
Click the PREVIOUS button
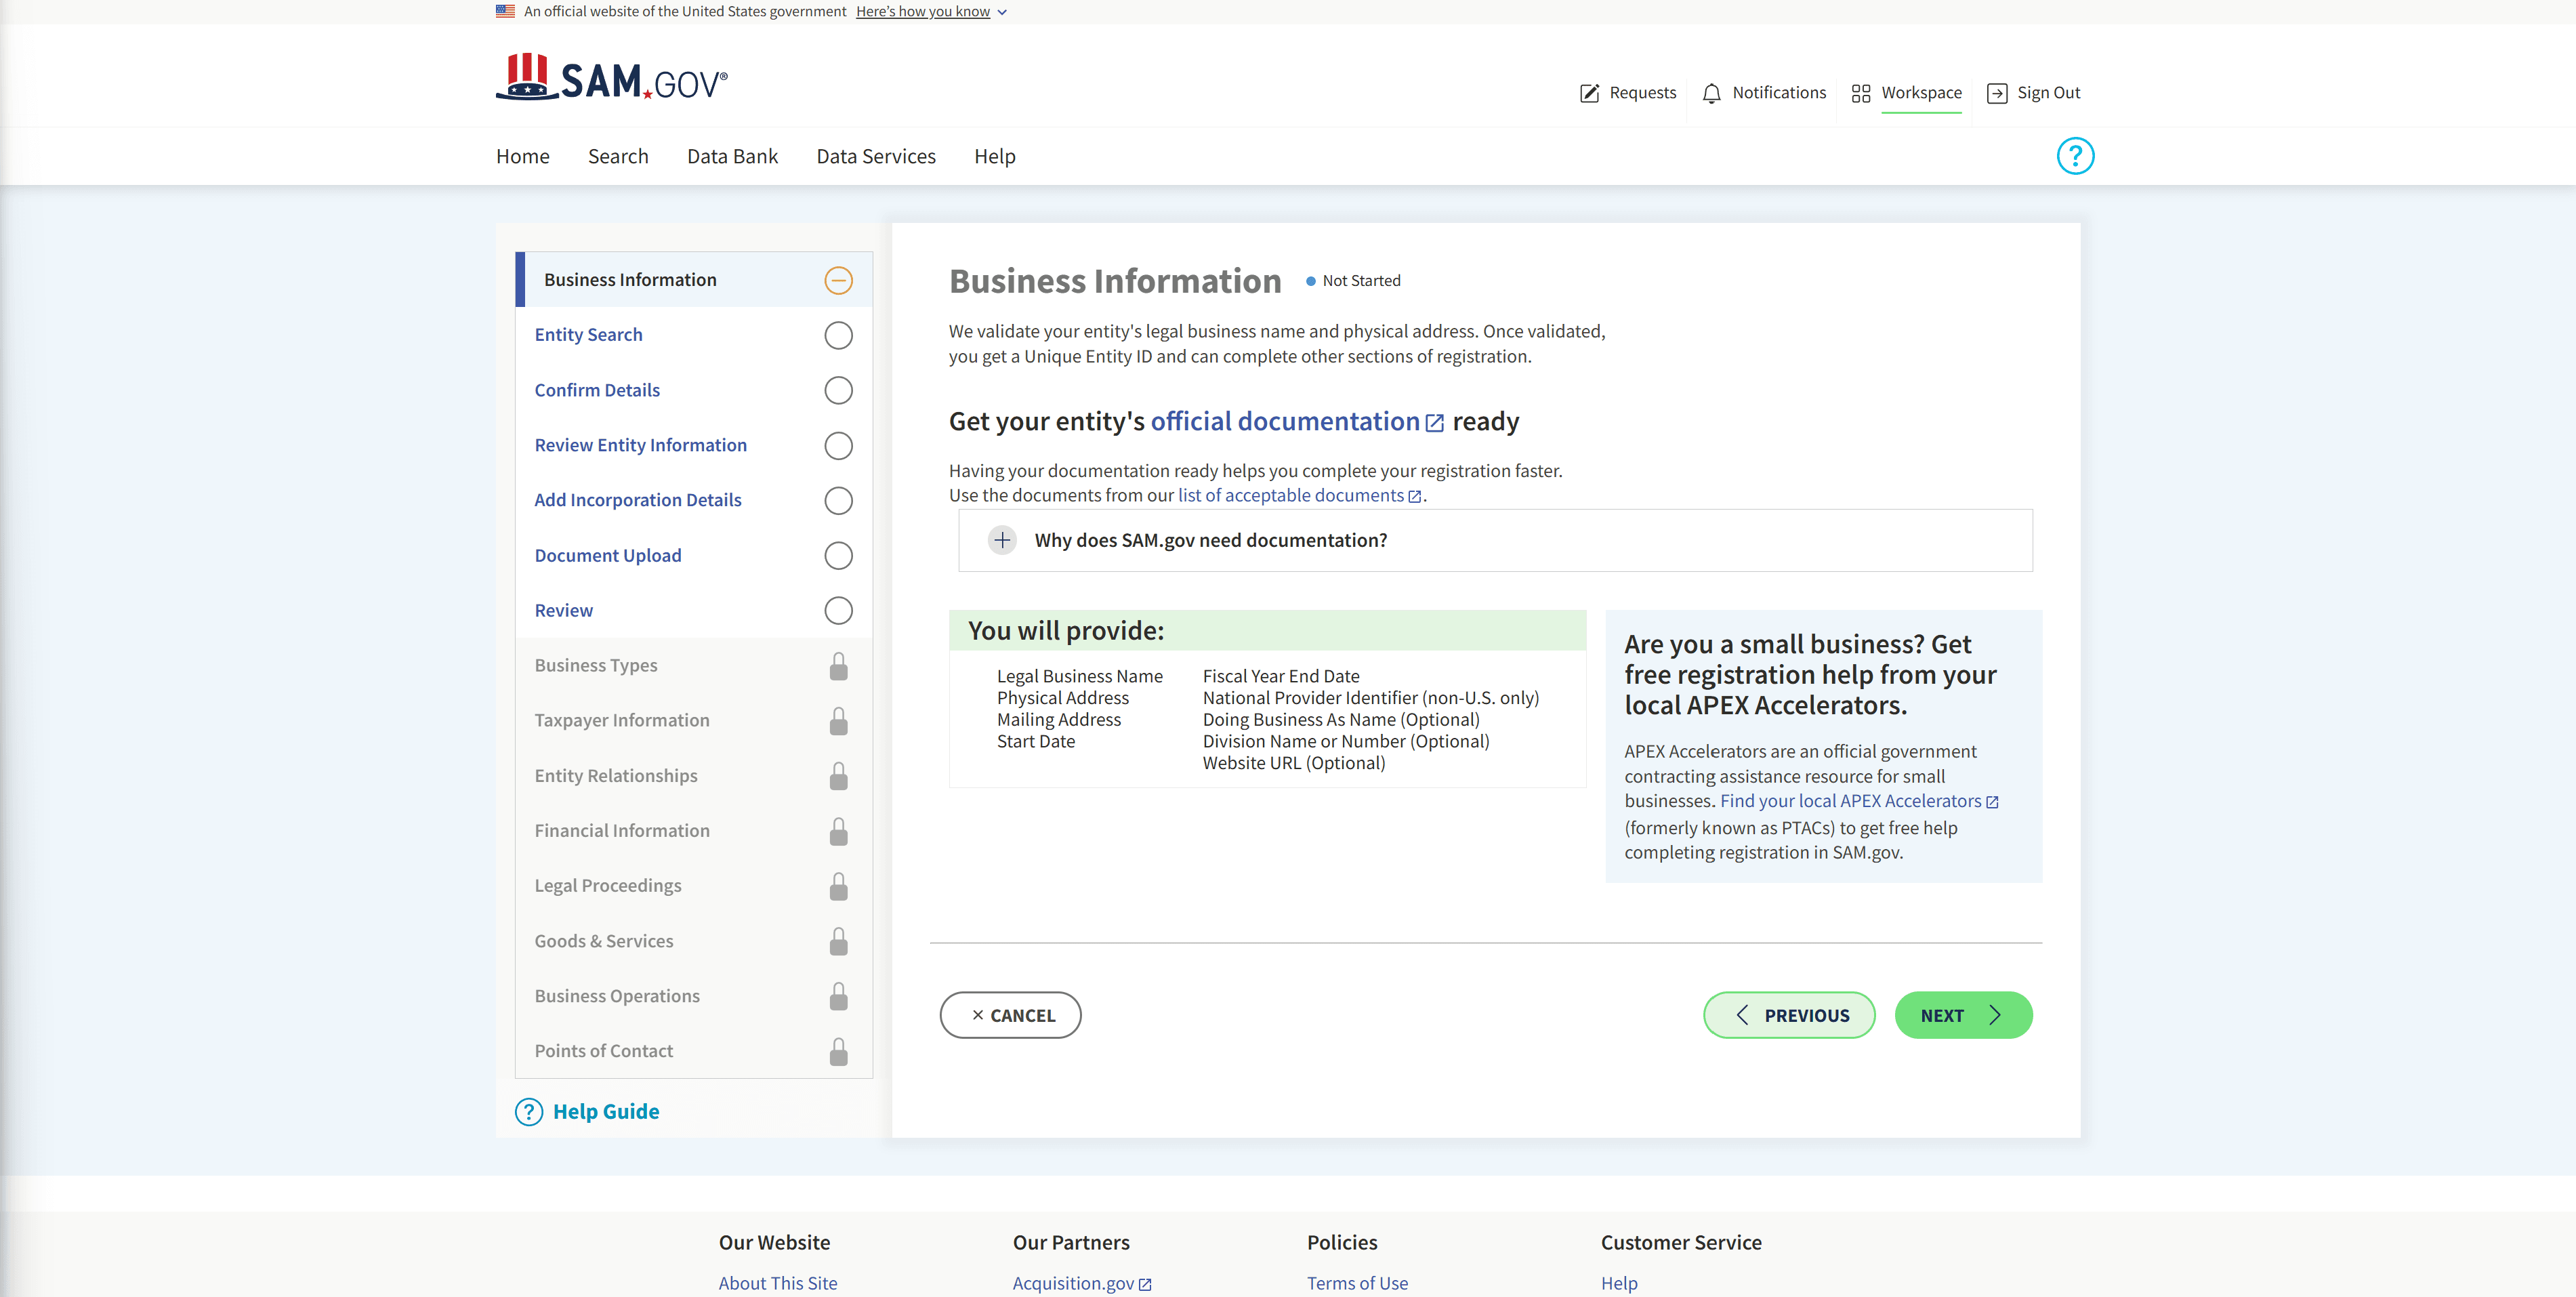[x=1788, y=1015]
